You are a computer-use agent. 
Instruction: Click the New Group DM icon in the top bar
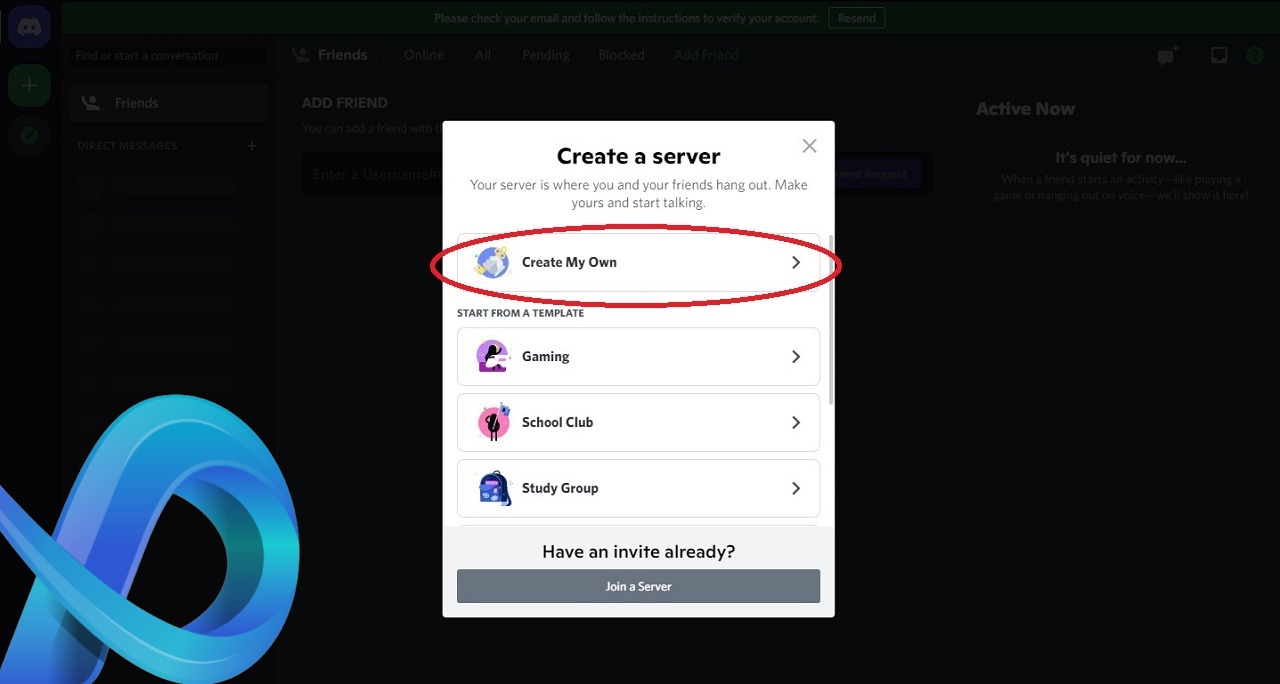[x=1168, y=55]
